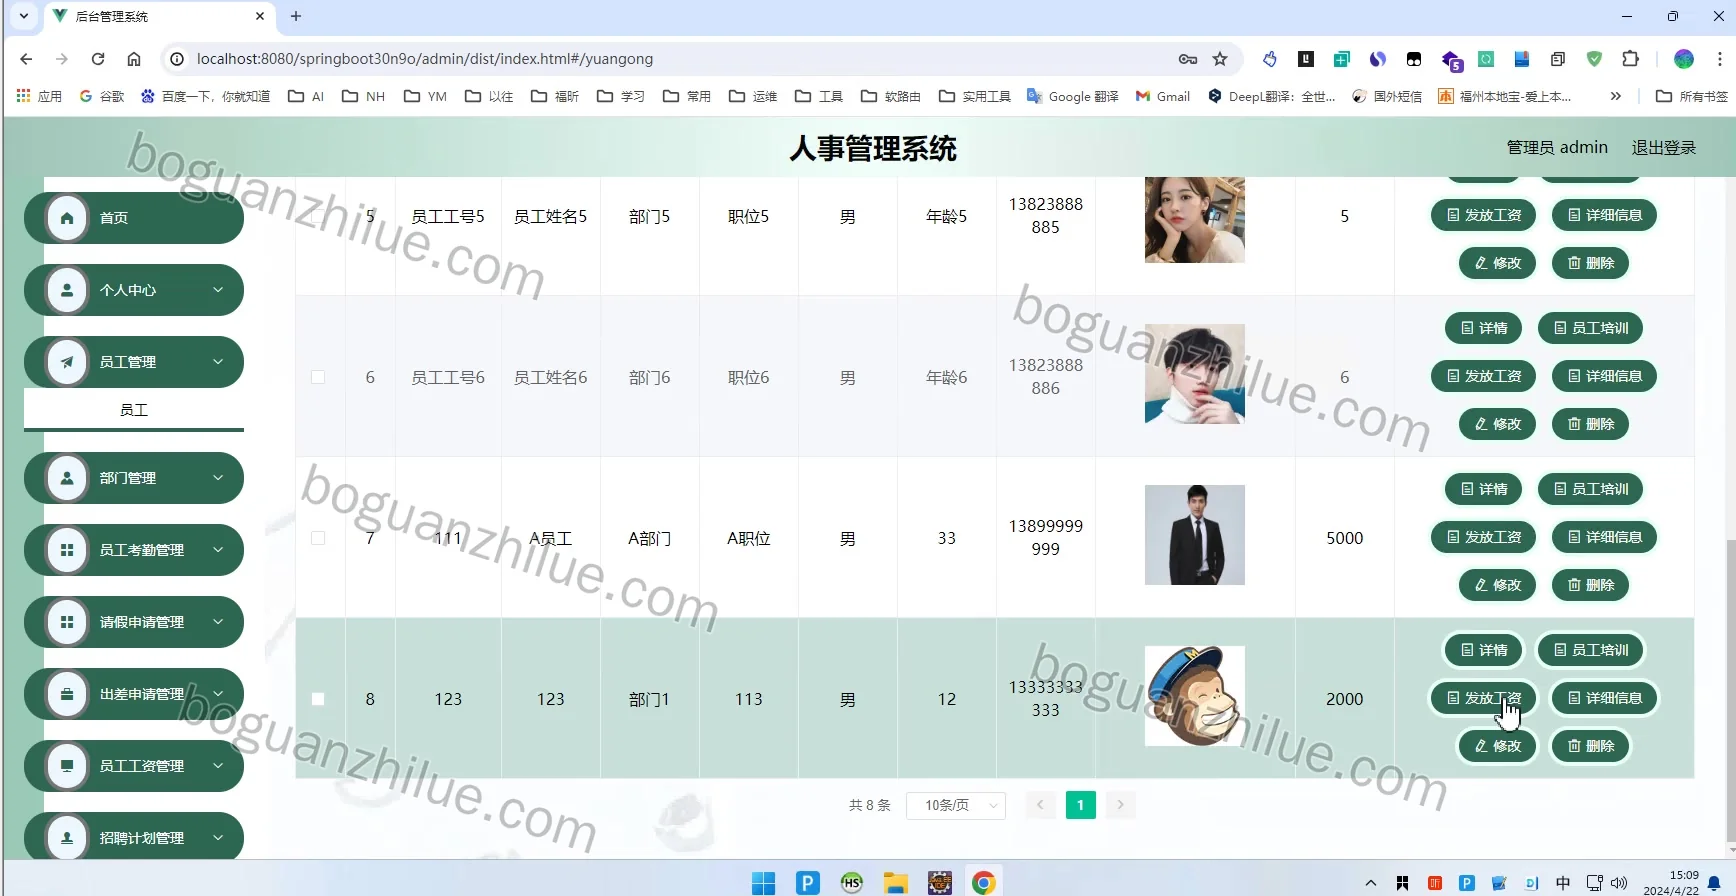Bookmark this page with the star icon
The height and width of the screenshot is (896, 1736).
[1220, 59]
